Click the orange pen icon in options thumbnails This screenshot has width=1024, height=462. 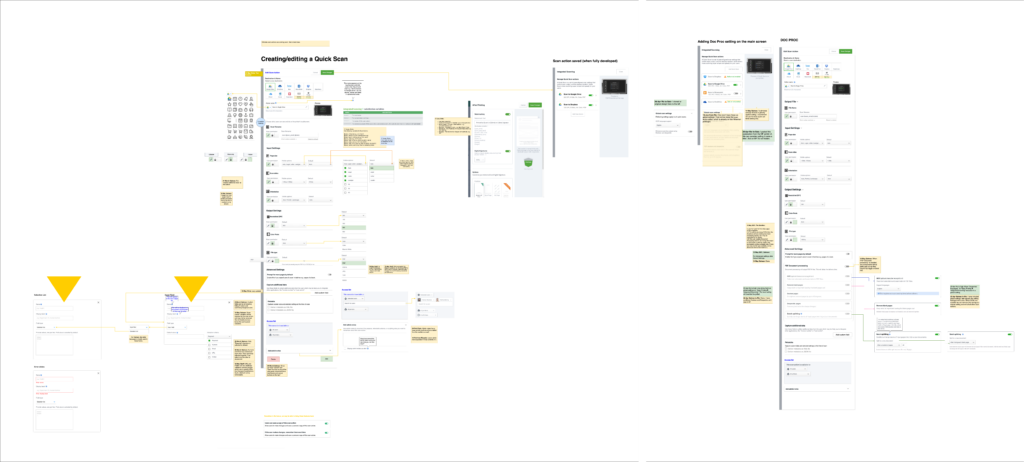coord(508,187)
